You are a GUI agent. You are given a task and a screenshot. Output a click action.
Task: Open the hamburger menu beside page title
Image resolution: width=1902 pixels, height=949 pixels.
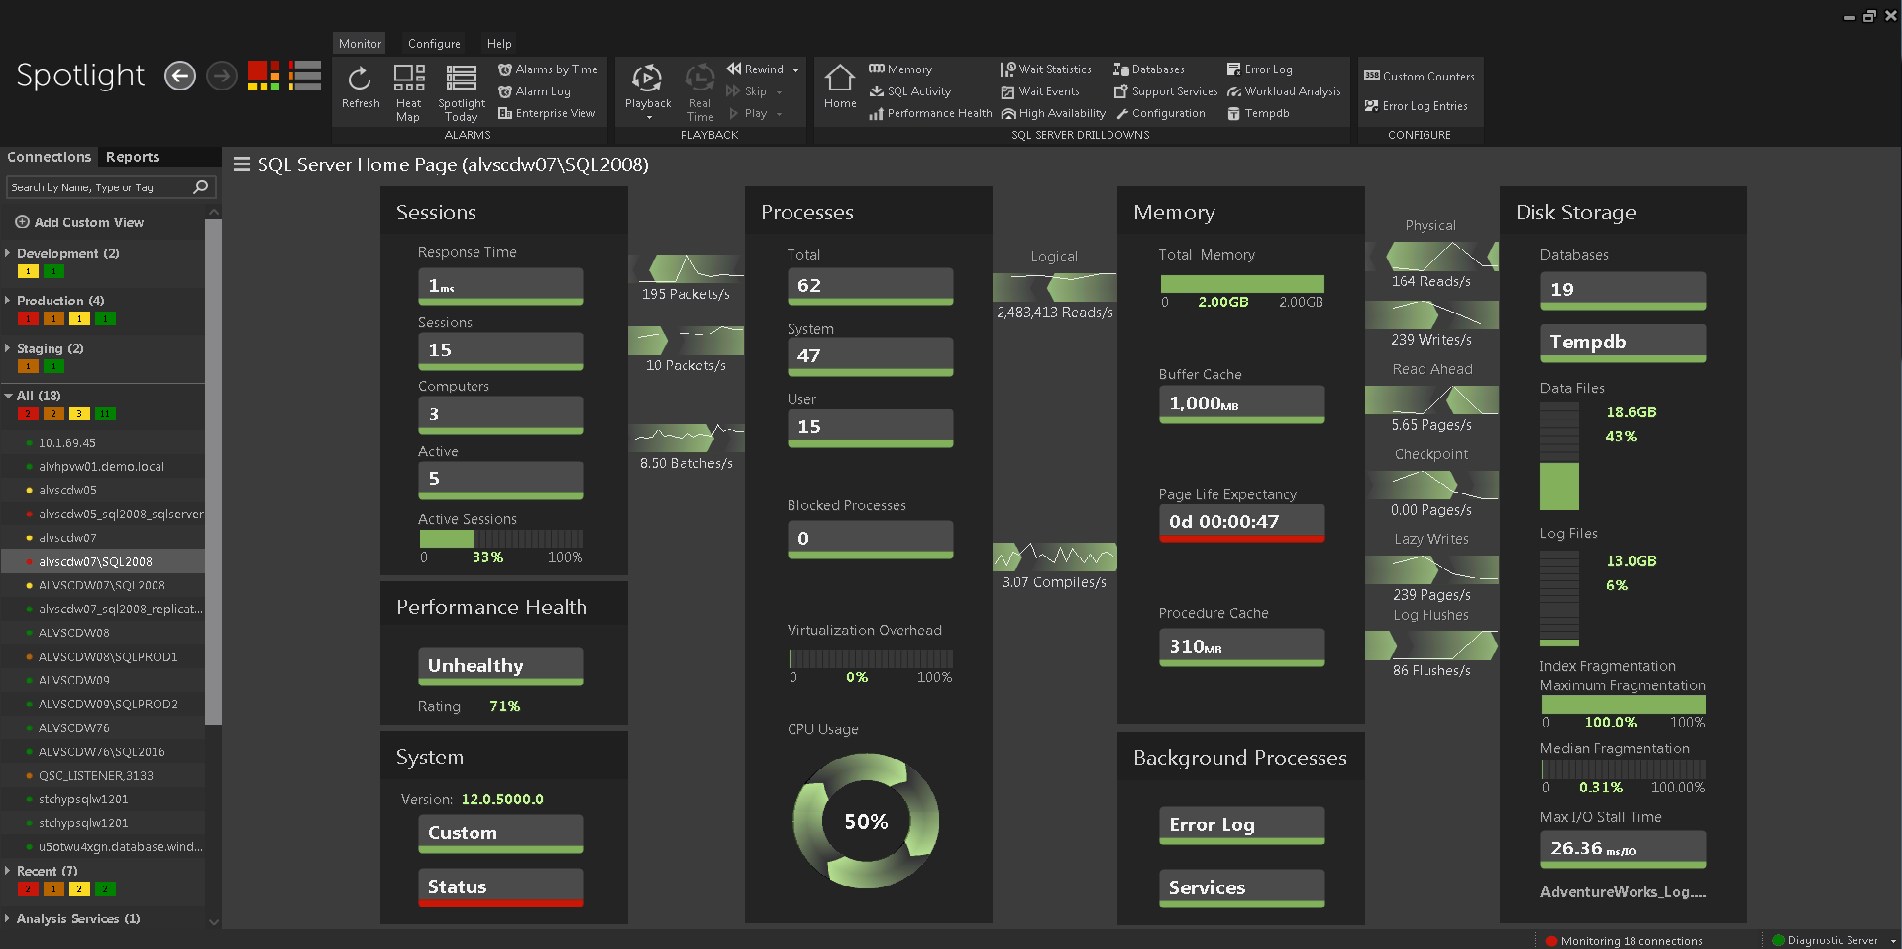pos(242,165)
